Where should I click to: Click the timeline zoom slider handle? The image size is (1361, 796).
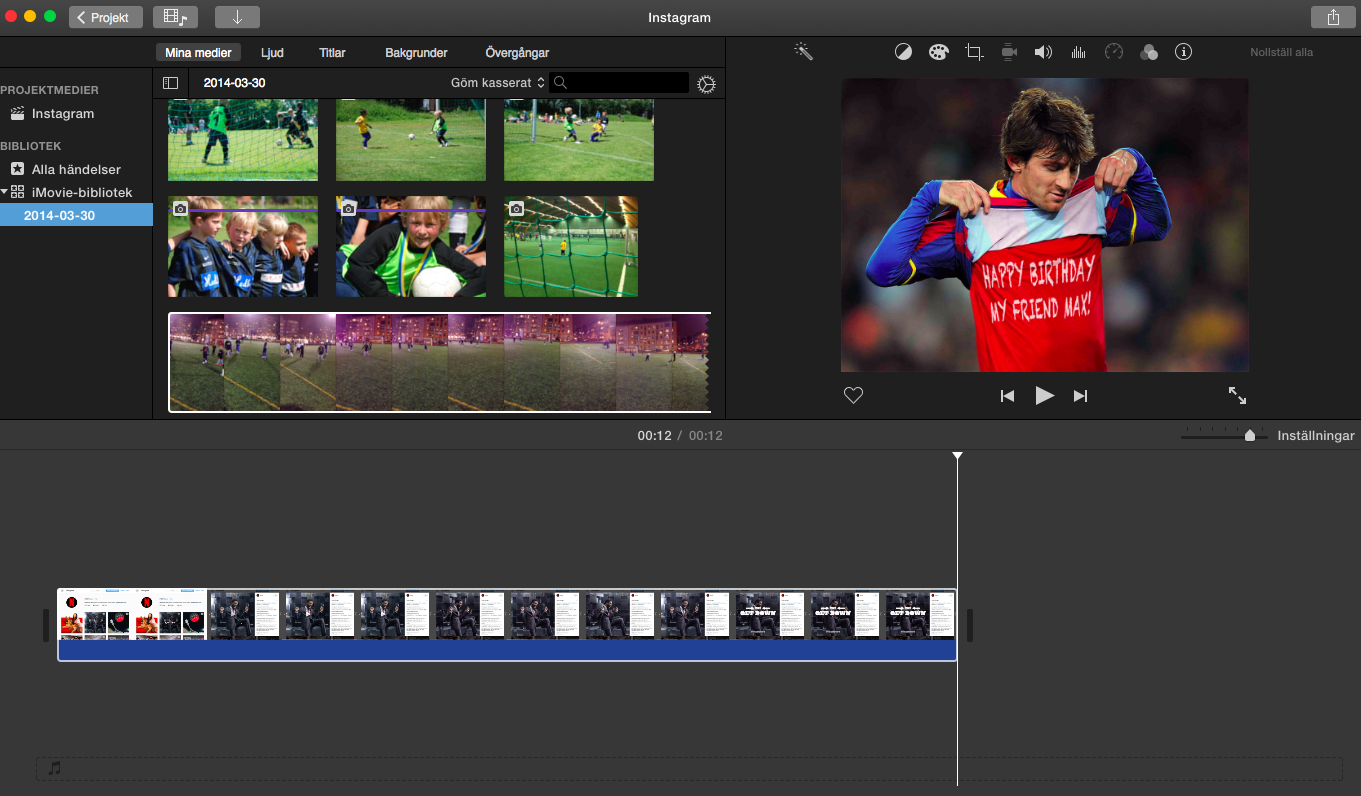click(x=1250, y=435)
